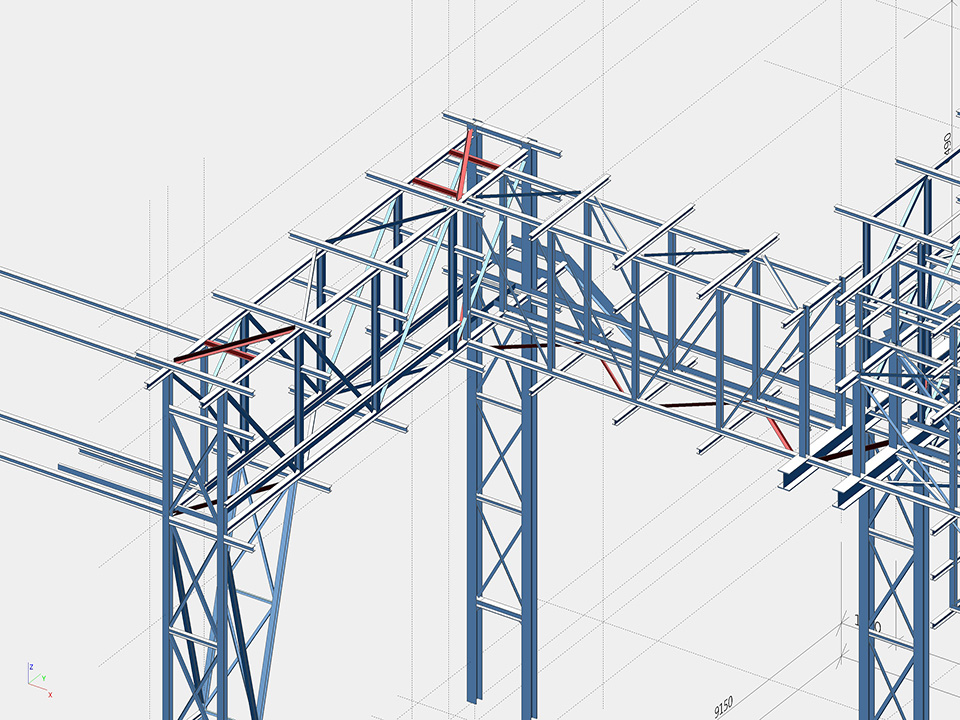Click the red X axis label
The height and width of the screenshot is (720, 960).
(50, 695)
